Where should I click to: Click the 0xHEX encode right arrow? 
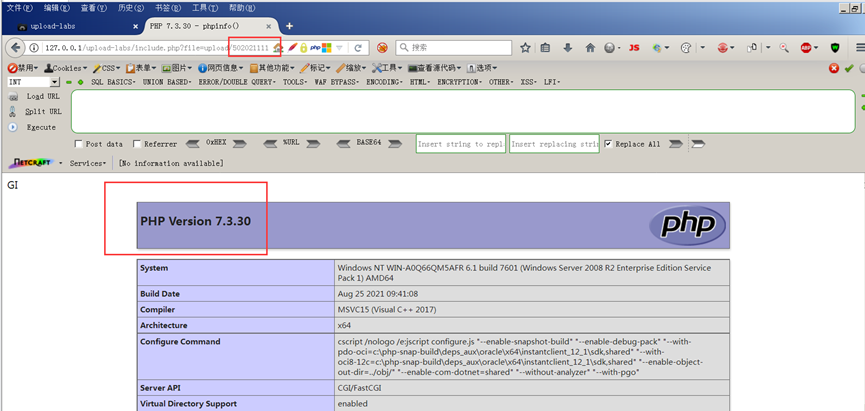click(x=239, y=144)
